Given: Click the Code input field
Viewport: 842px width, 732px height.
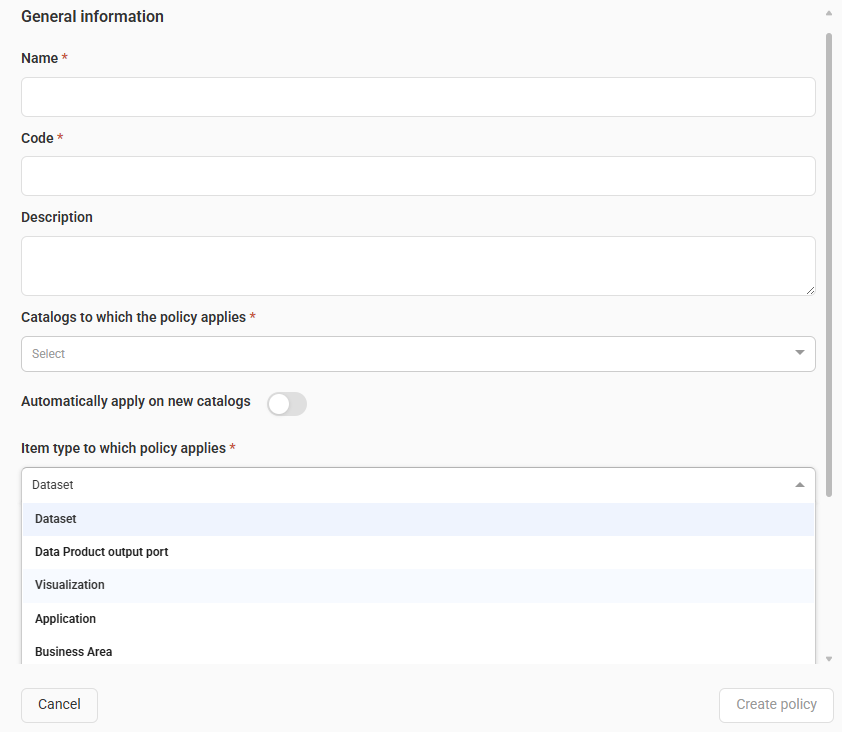Looking at the screenshot, I should tap(418, 176).
